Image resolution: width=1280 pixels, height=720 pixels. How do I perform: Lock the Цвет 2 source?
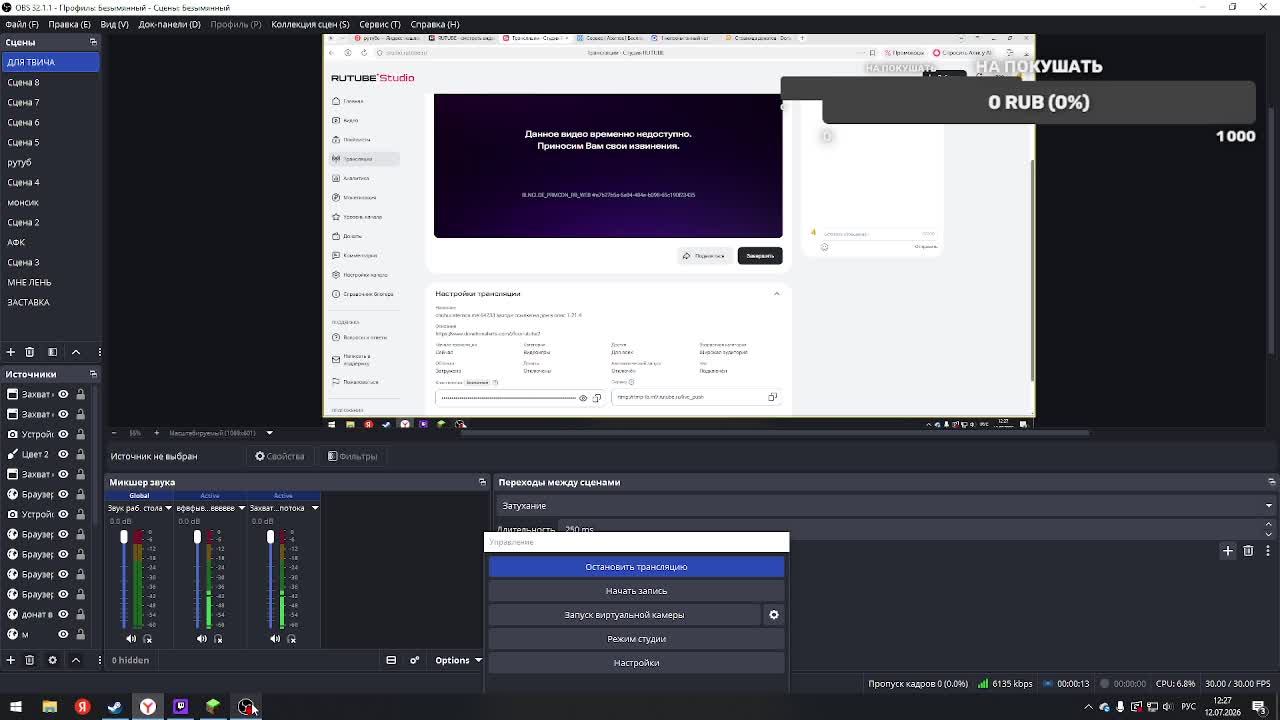[x=81, y=454]
